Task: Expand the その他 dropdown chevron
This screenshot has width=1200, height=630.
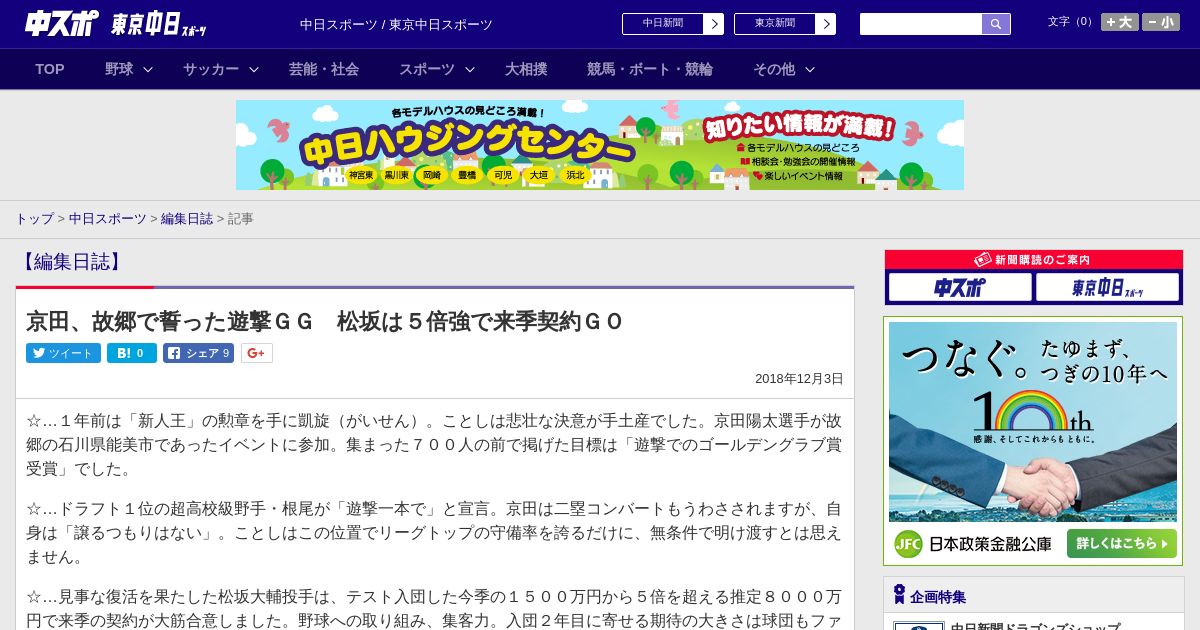Action: point(810,69)
